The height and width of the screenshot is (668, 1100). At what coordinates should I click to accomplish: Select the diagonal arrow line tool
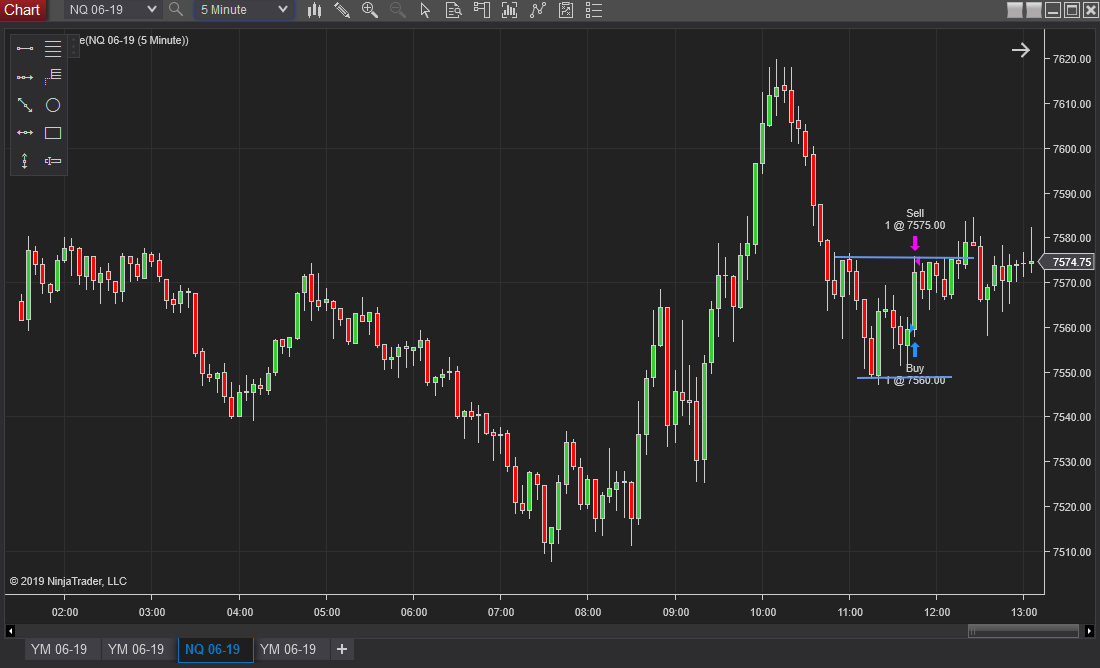point(25,105)
